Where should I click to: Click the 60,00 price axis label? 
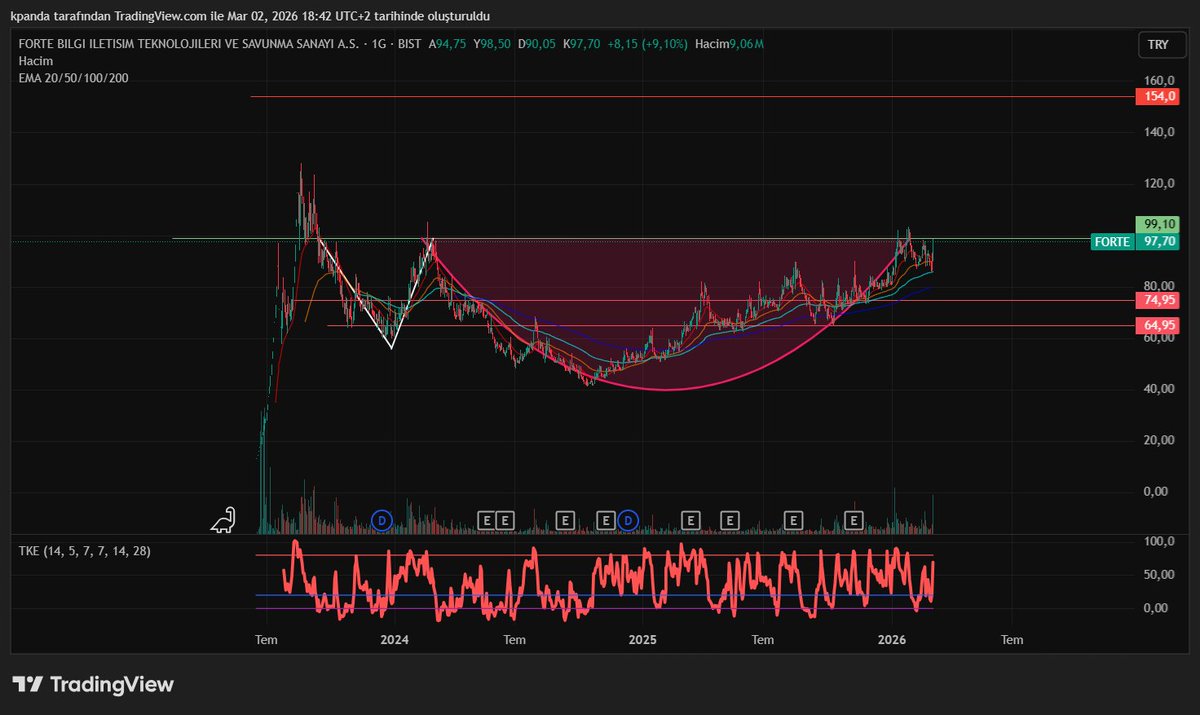(1159, 338)
